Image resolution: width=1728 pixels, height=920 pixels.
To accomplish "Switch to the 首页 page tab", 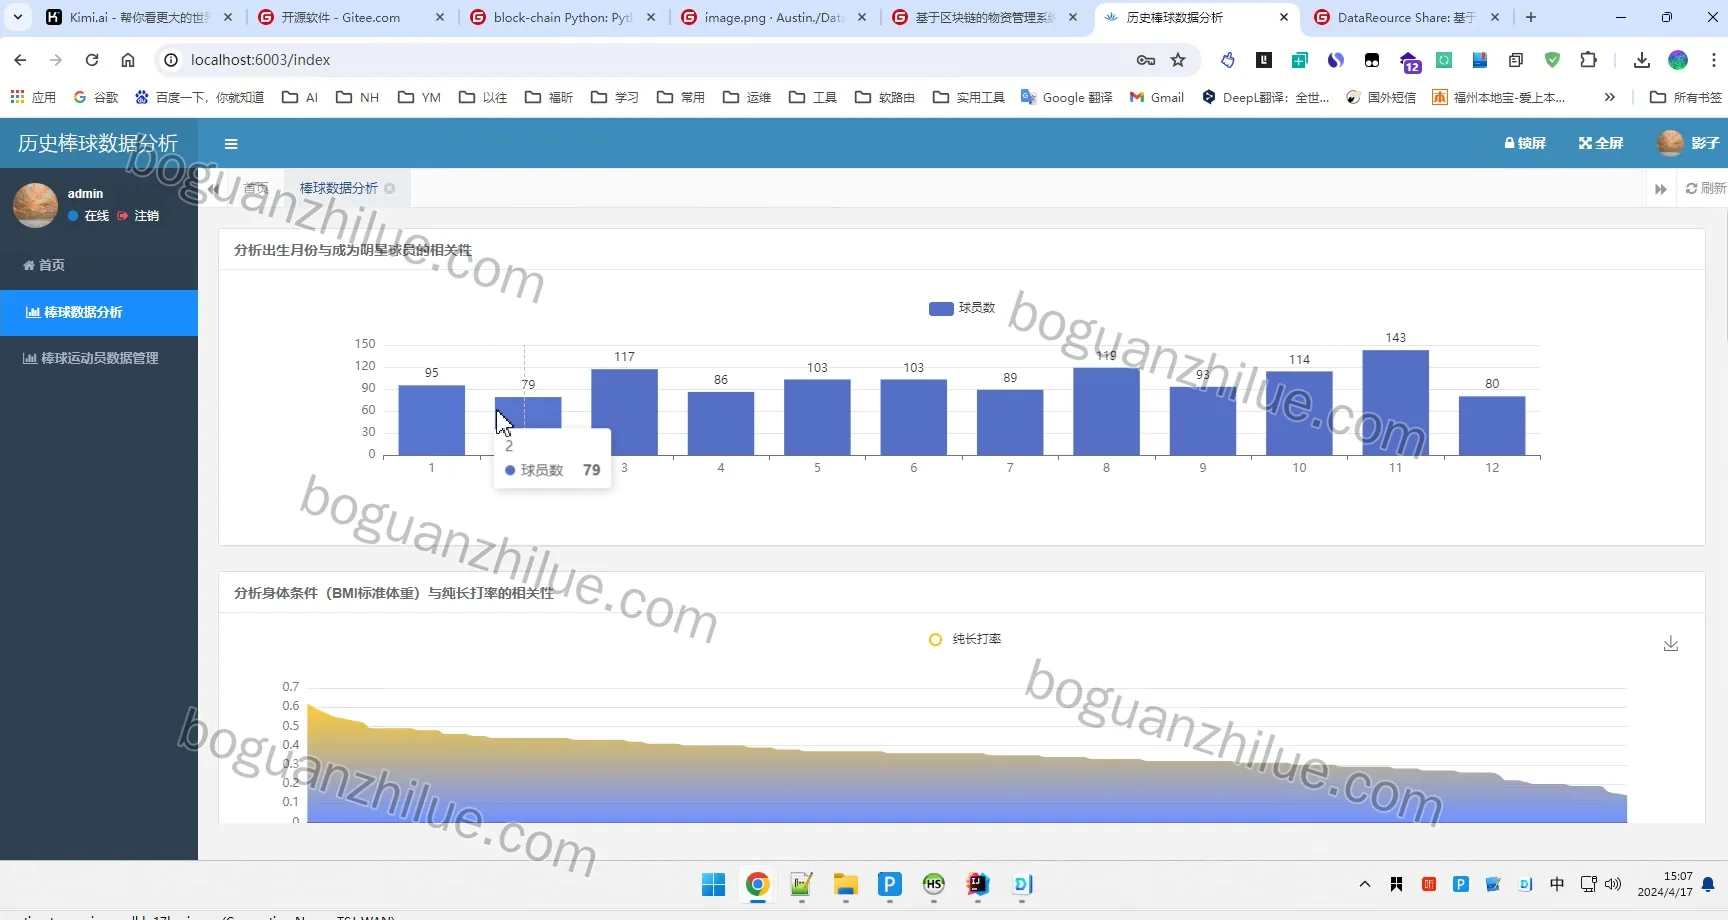I will coord(256,188).
